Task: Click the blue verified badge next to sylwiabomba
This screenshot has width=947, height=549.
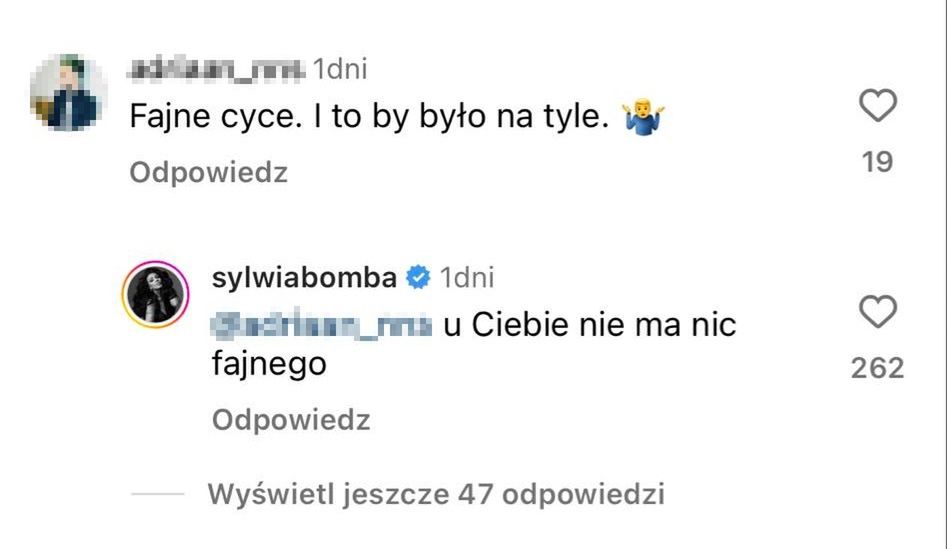Action: pyautogui.click(x=420, y=277)
